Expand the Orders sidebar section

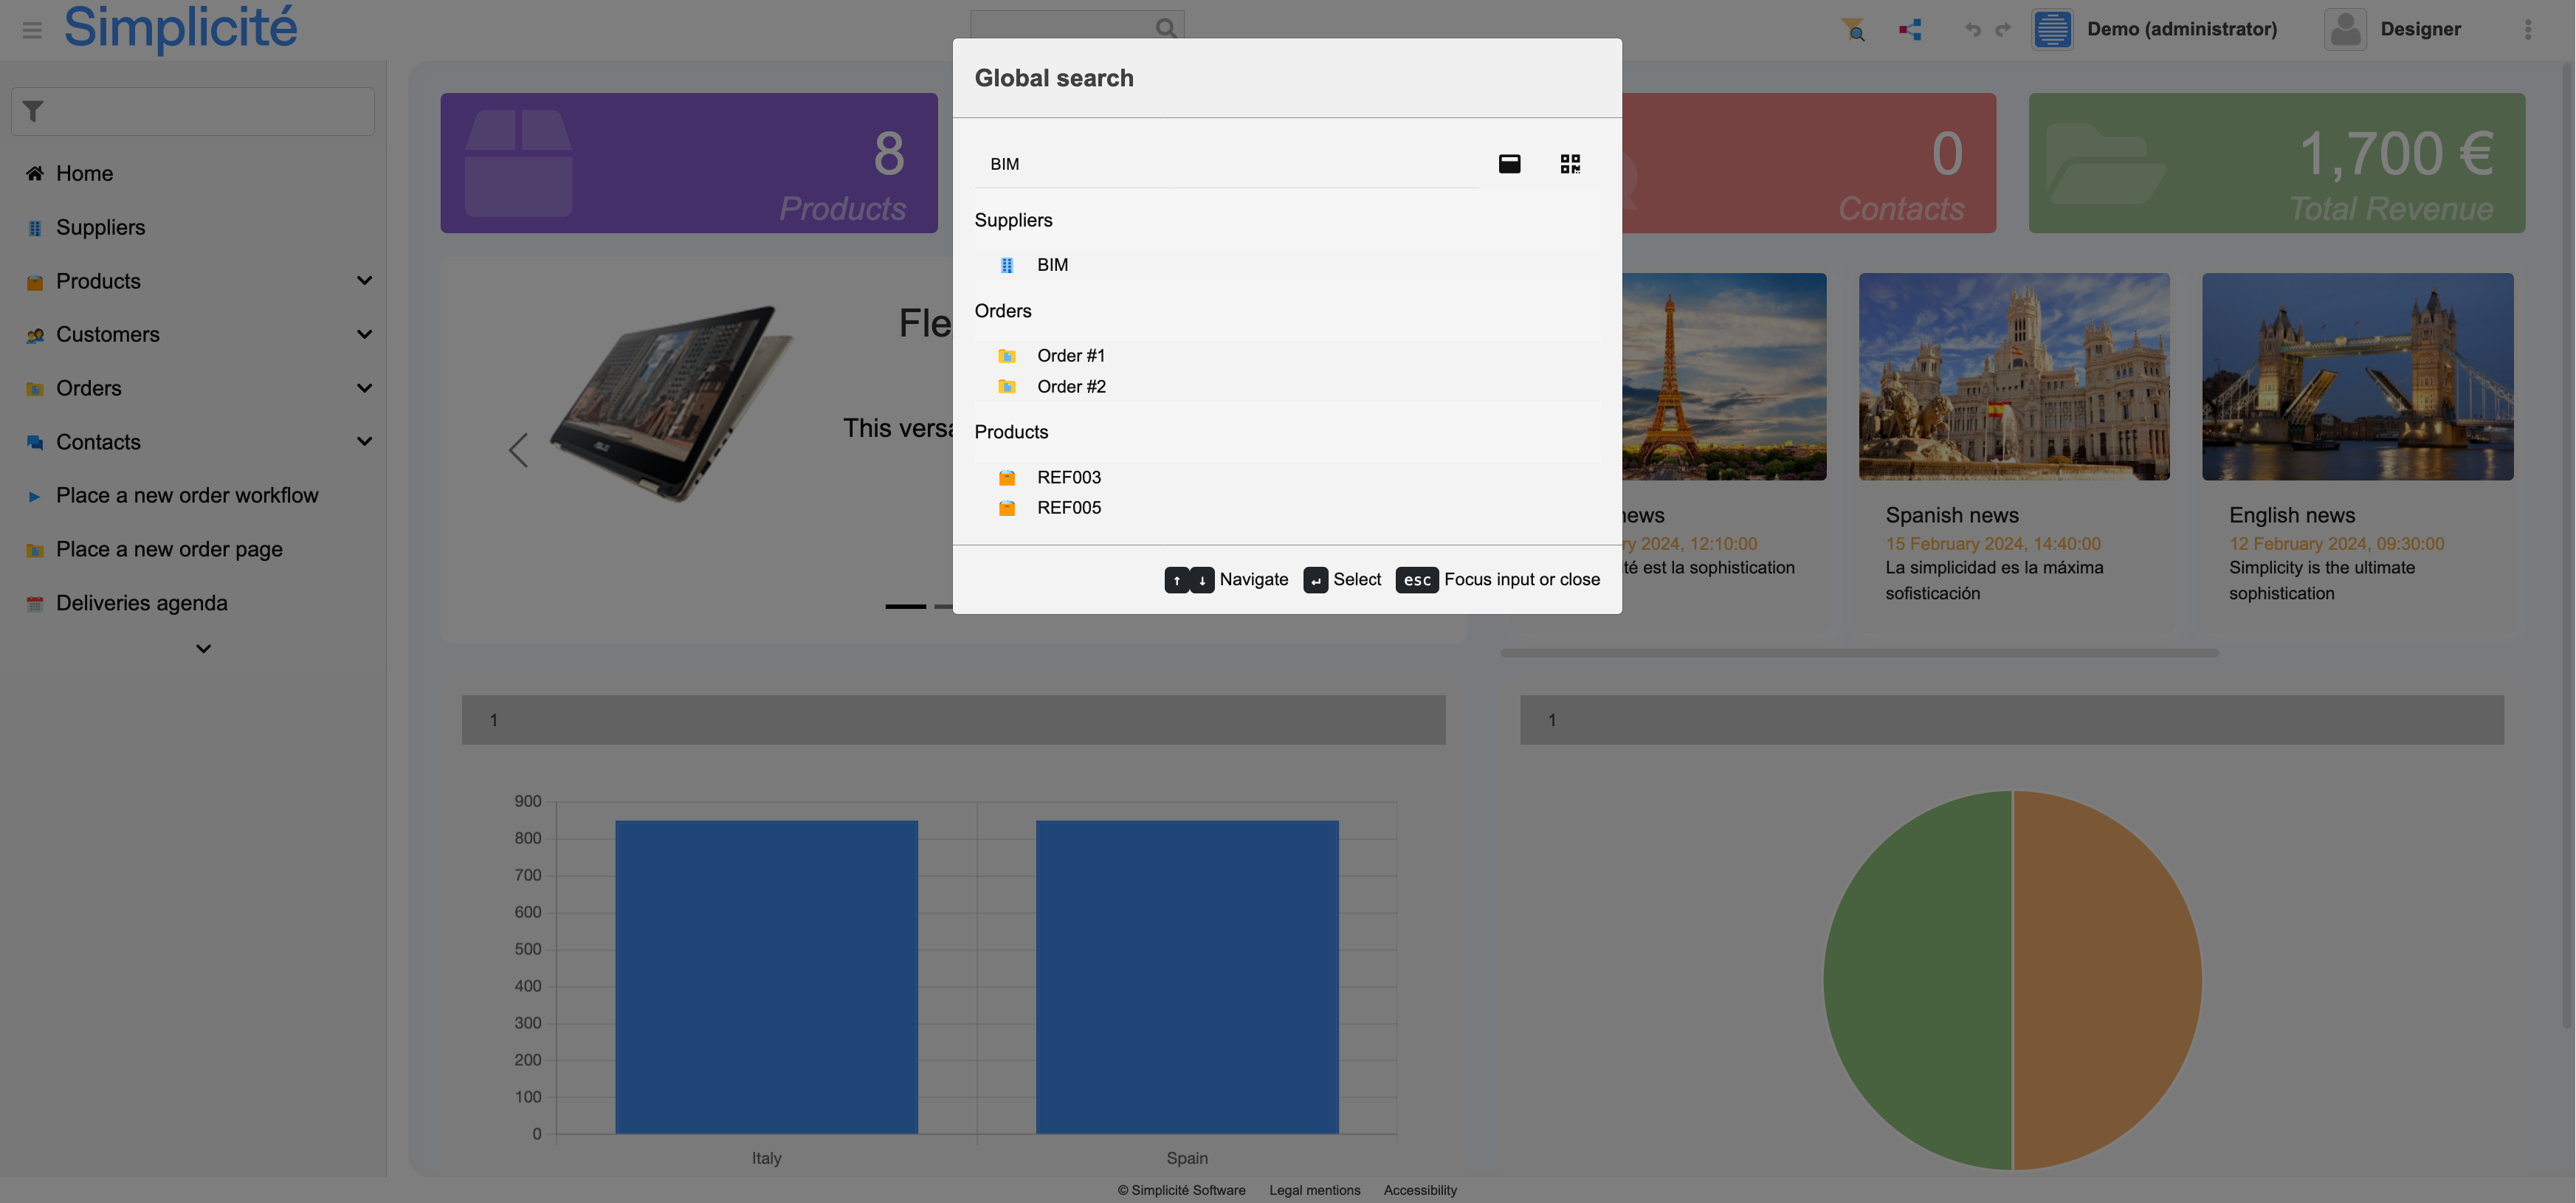364,388
